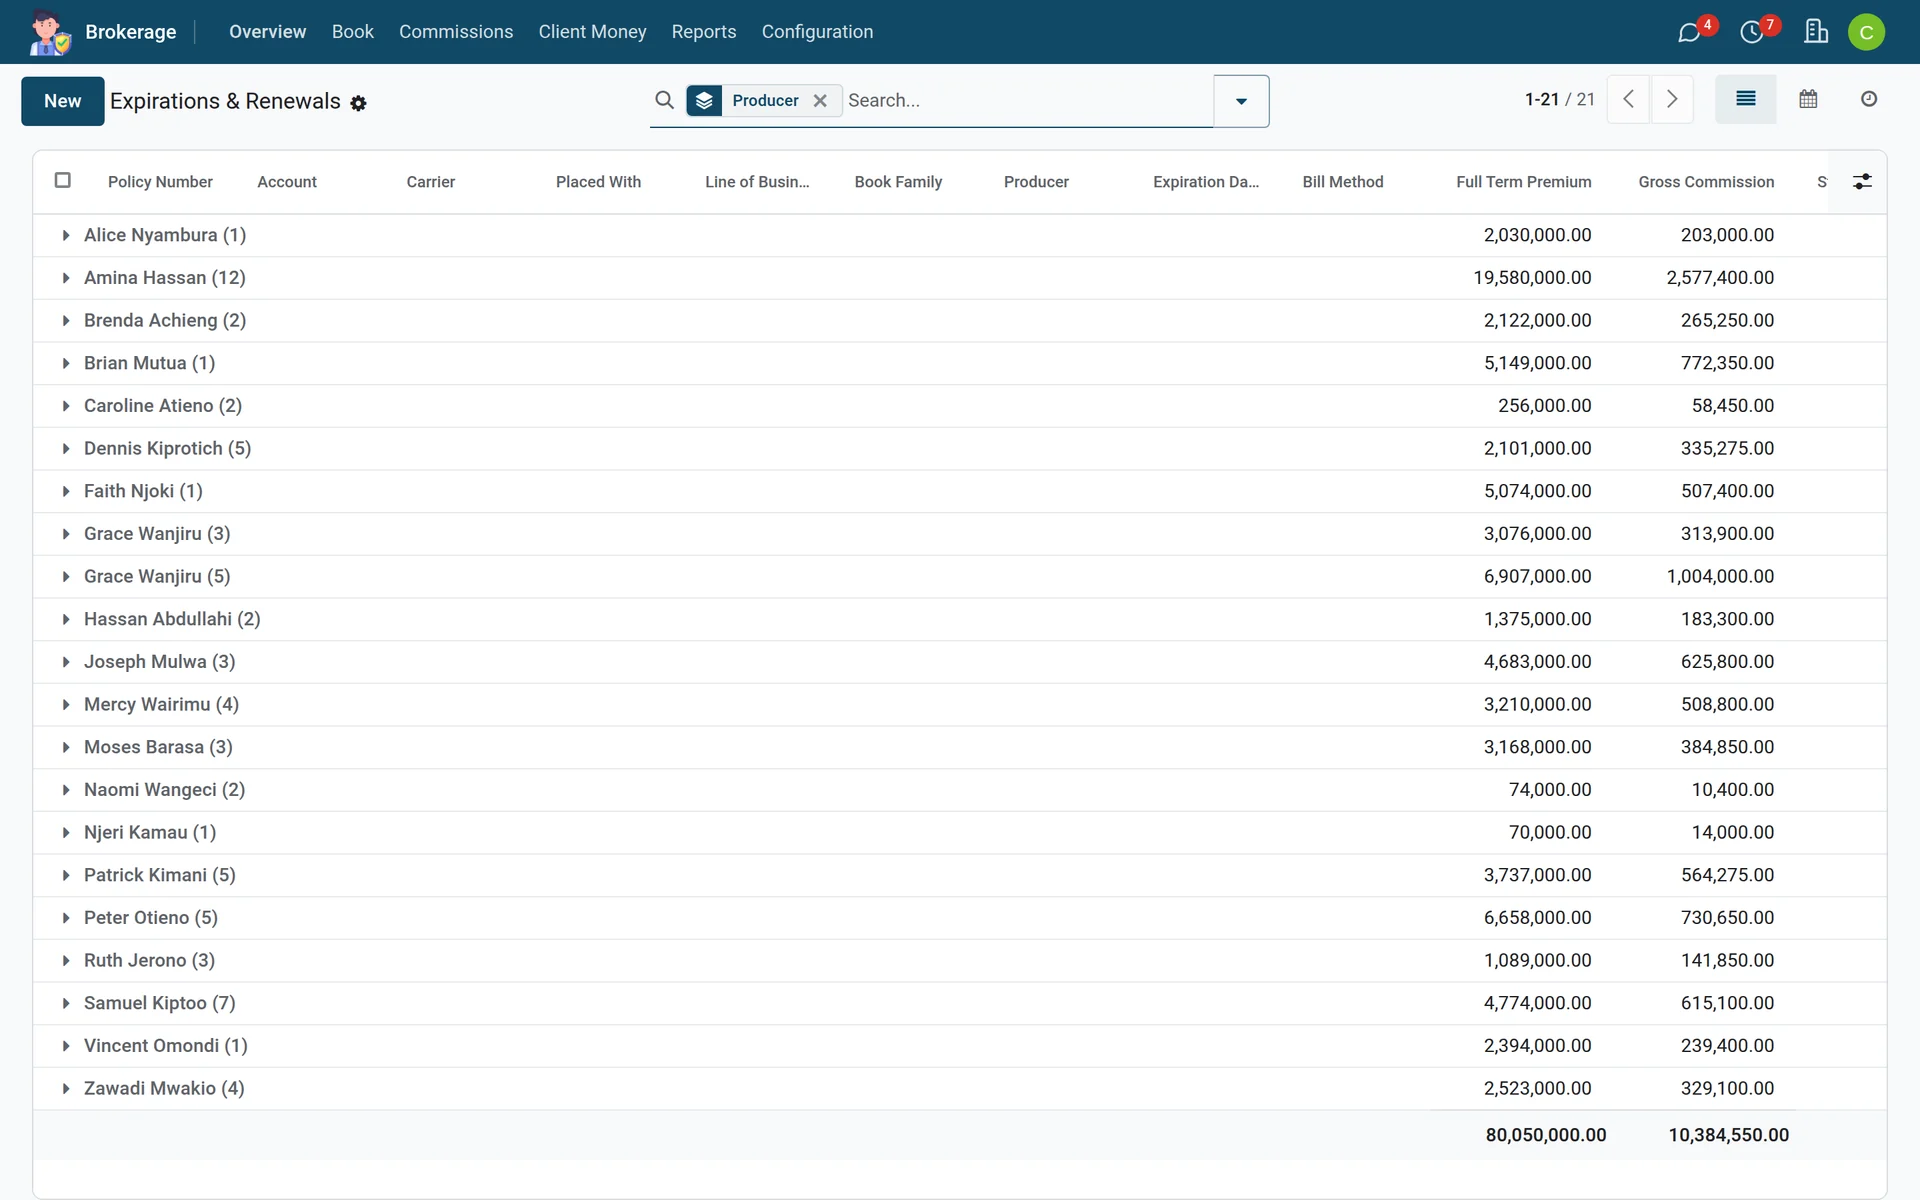The width and height of the screenshot is (1920, 1200).
Task: Open the Configuration menu
Action: point(817,32)
